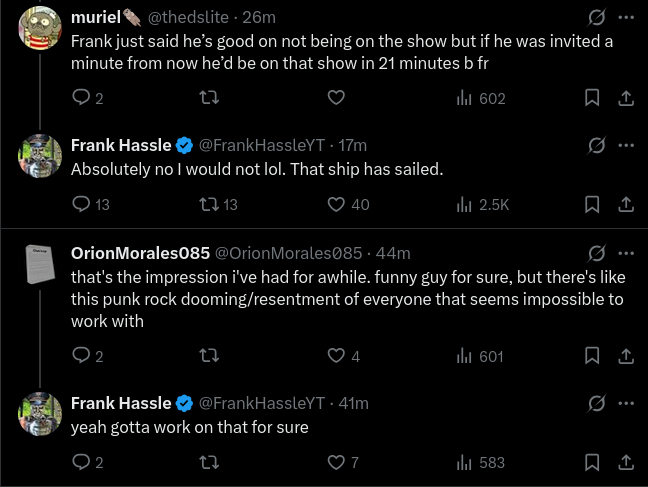
Task: Reply to muriel's tweet
Action: 82,98
